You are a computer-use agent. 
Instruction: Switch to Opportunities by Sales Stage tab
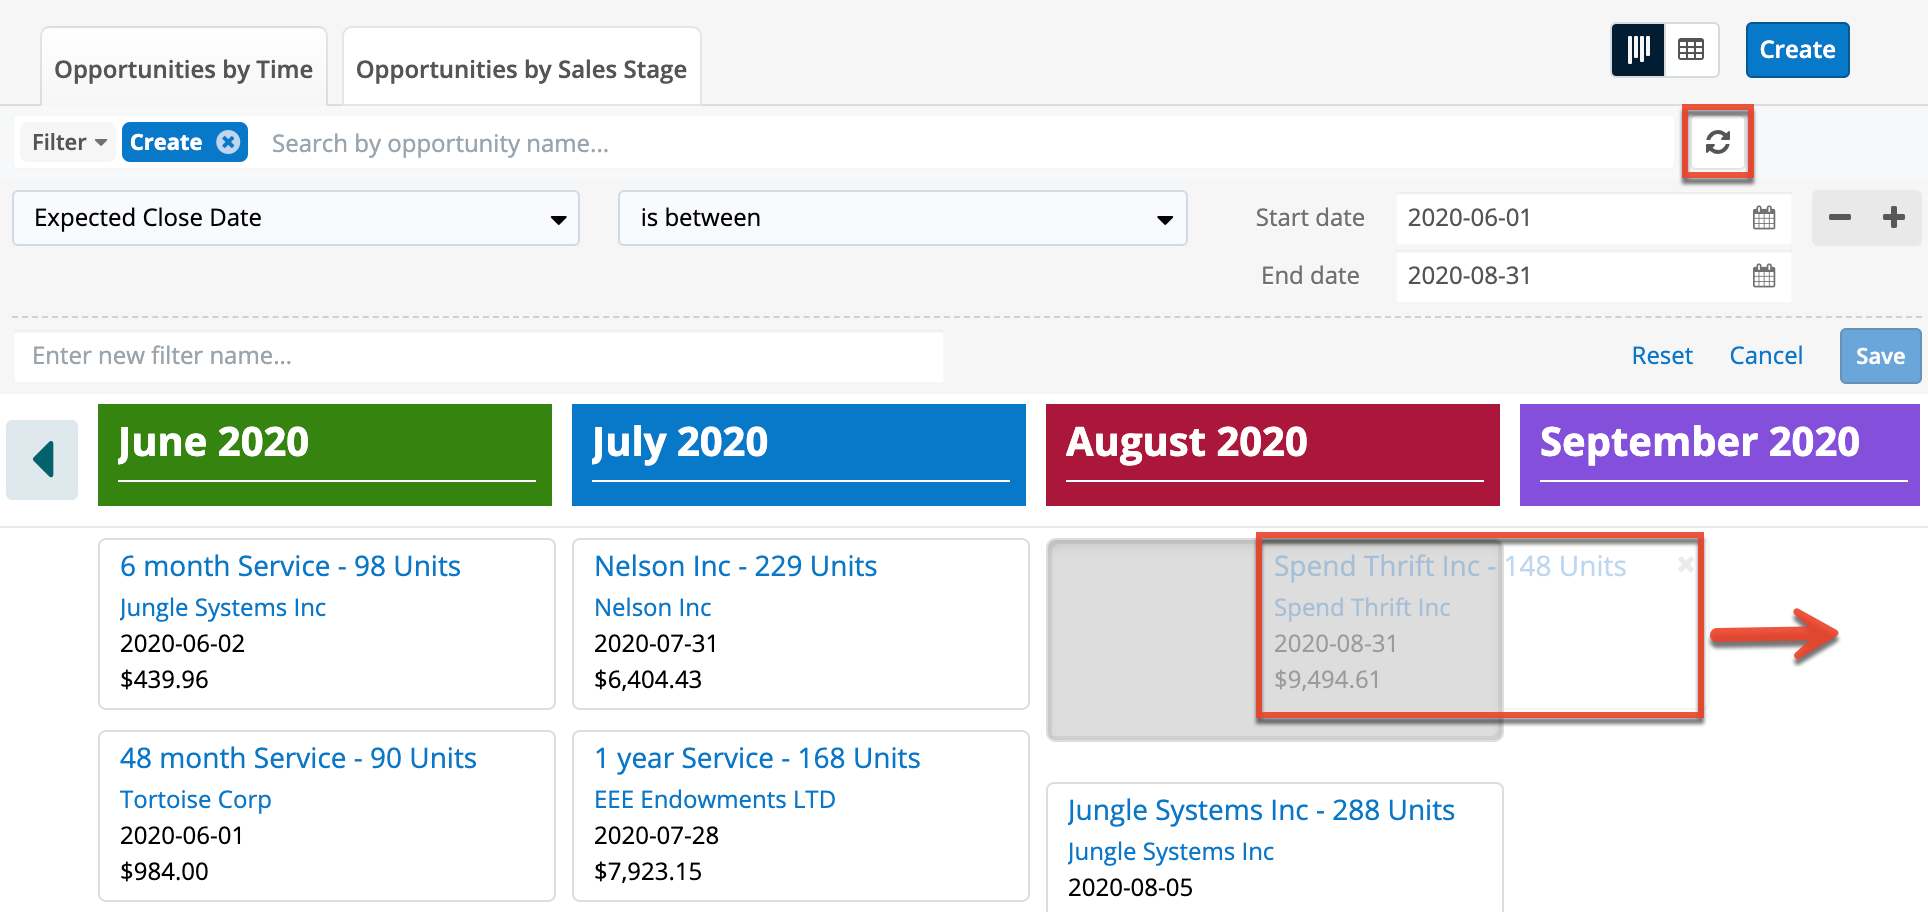pos(521,69)
